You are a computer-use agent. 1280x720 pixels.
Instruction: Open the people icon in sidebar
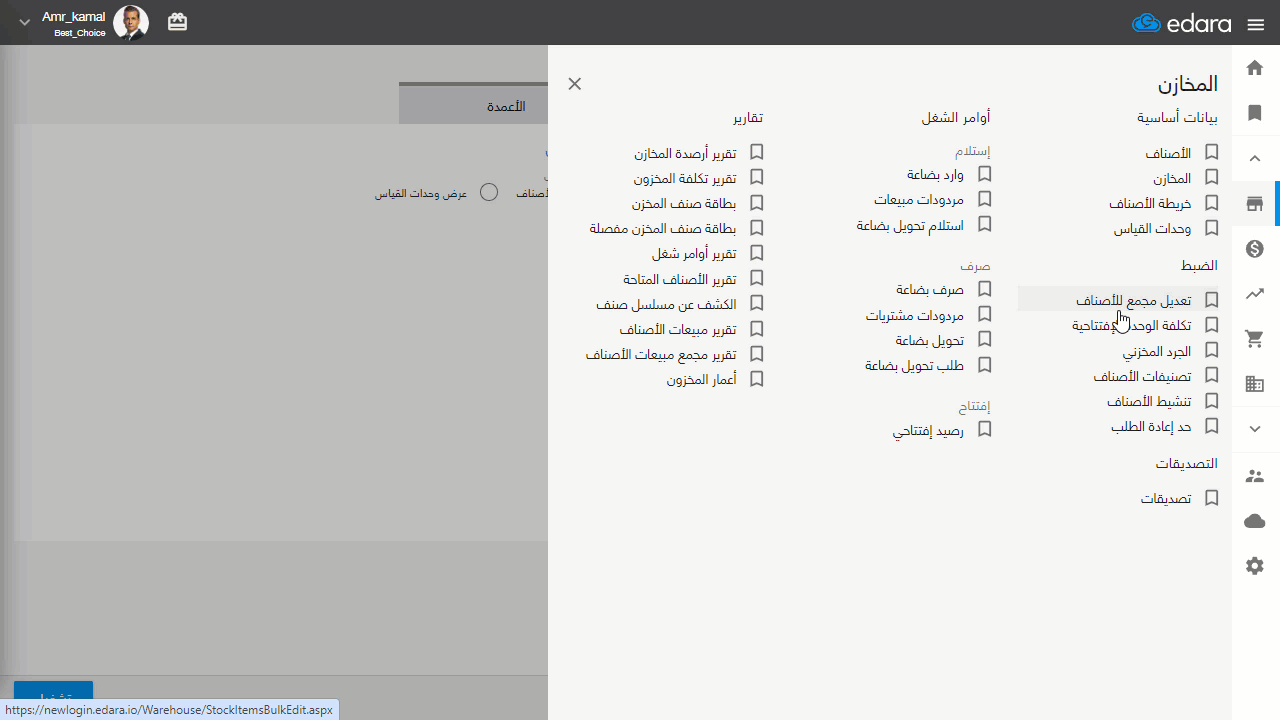point(1255,476)
